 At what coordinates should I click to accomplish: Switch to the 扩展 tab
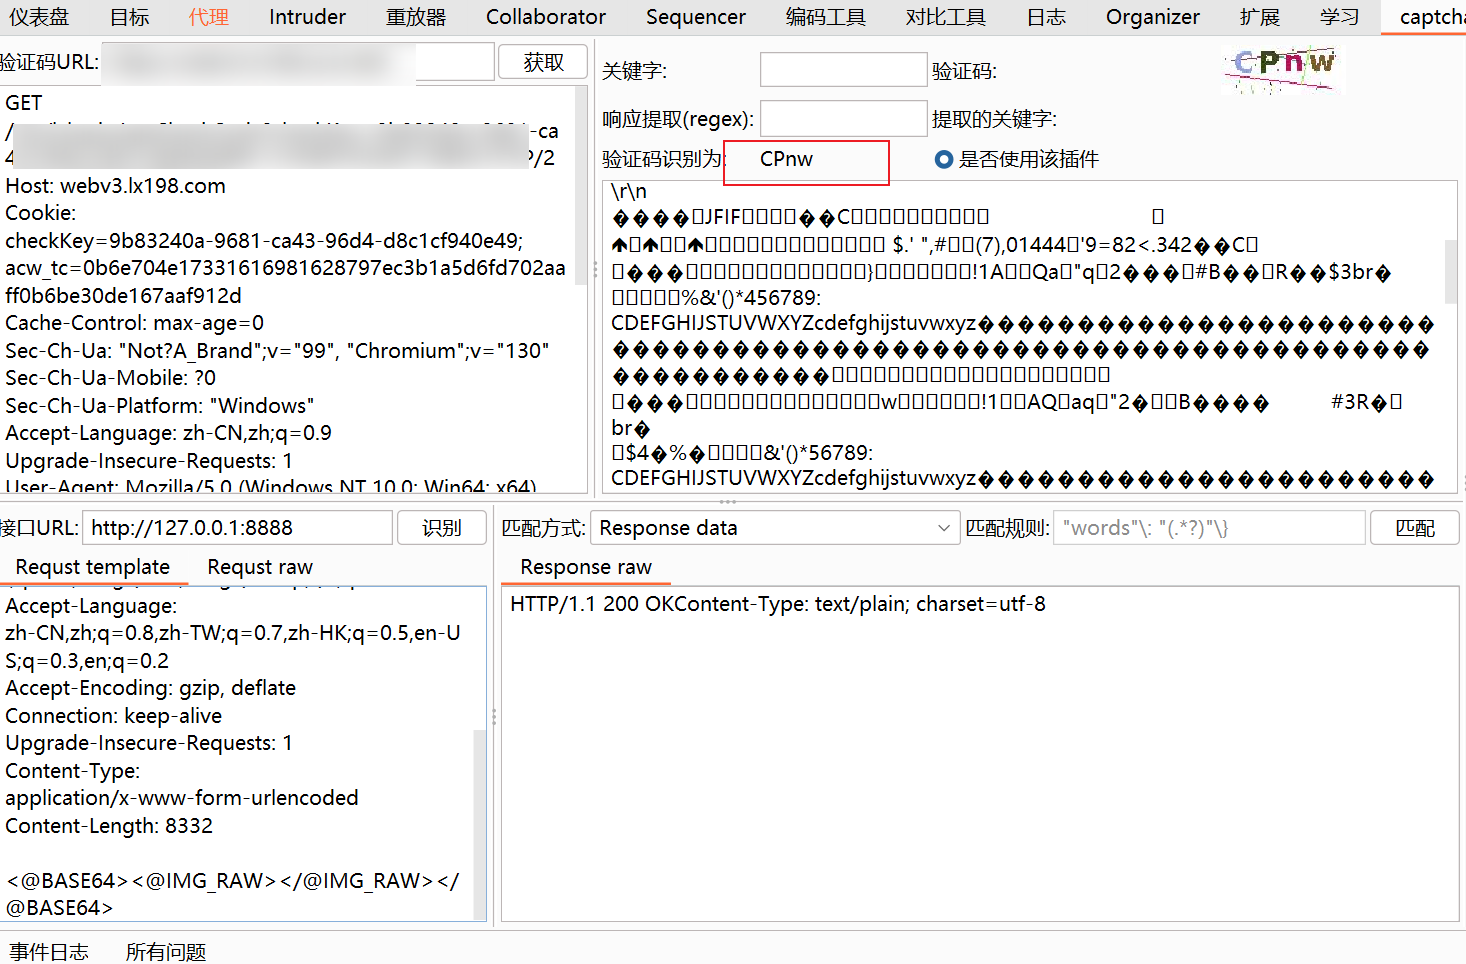tap(1260, 17)
